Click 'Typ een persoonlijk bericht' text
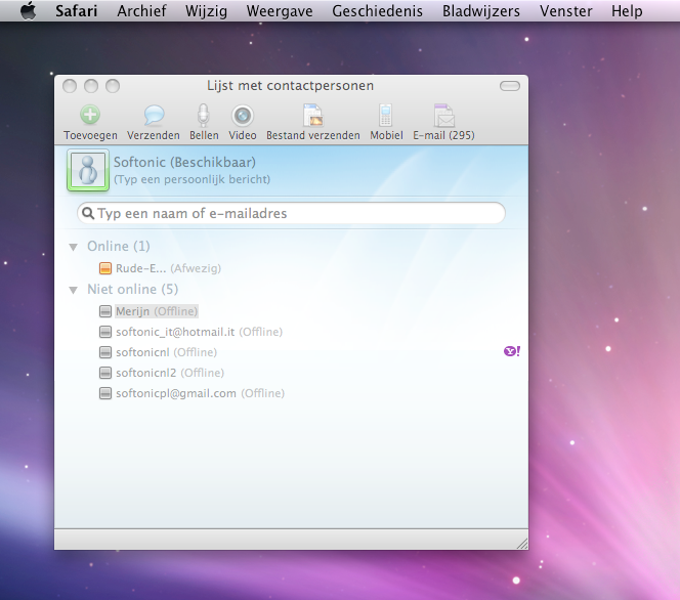The height and width of the screenshot is (600, 680). 192,179
